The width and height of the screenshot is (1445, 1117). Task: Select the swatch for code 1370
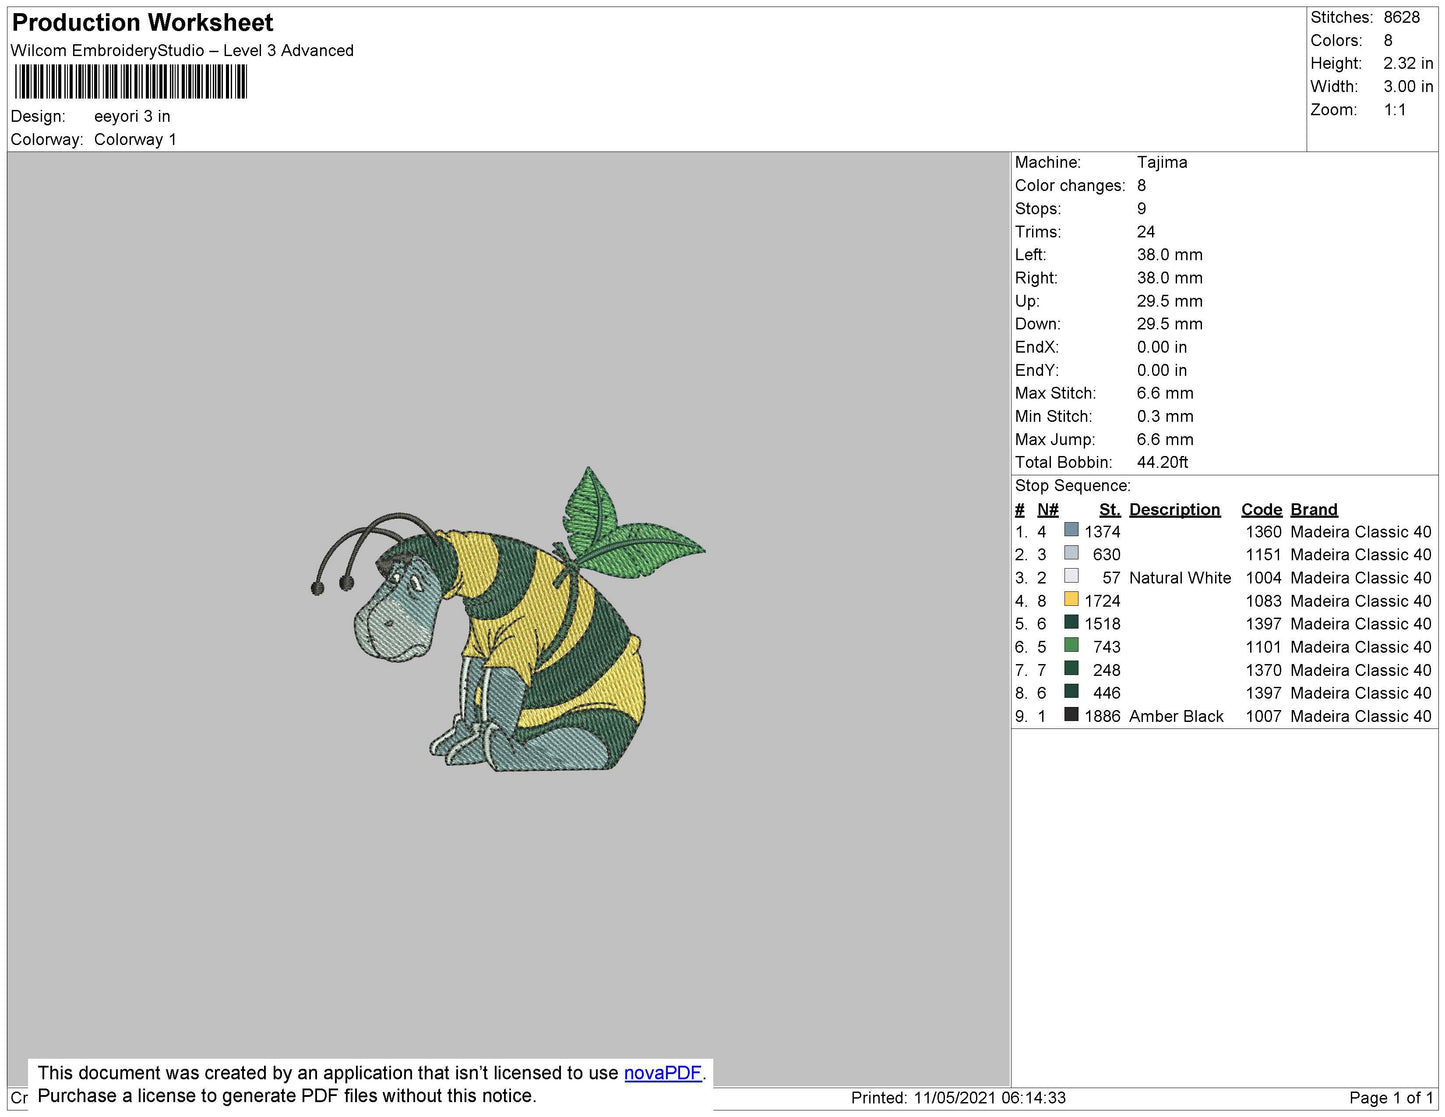point(1071,668)
